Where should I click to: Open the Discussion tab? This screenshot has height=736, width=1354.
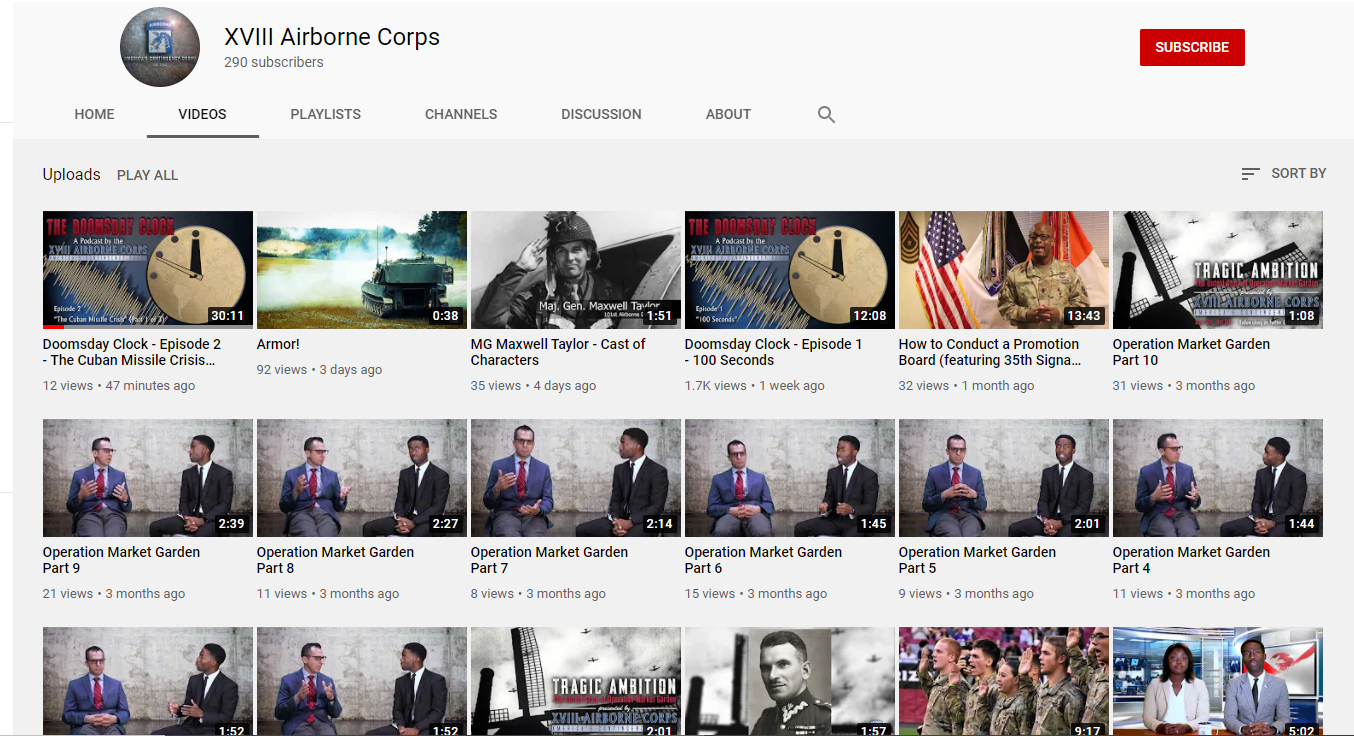pyautogui.click(x=601, y=114)
